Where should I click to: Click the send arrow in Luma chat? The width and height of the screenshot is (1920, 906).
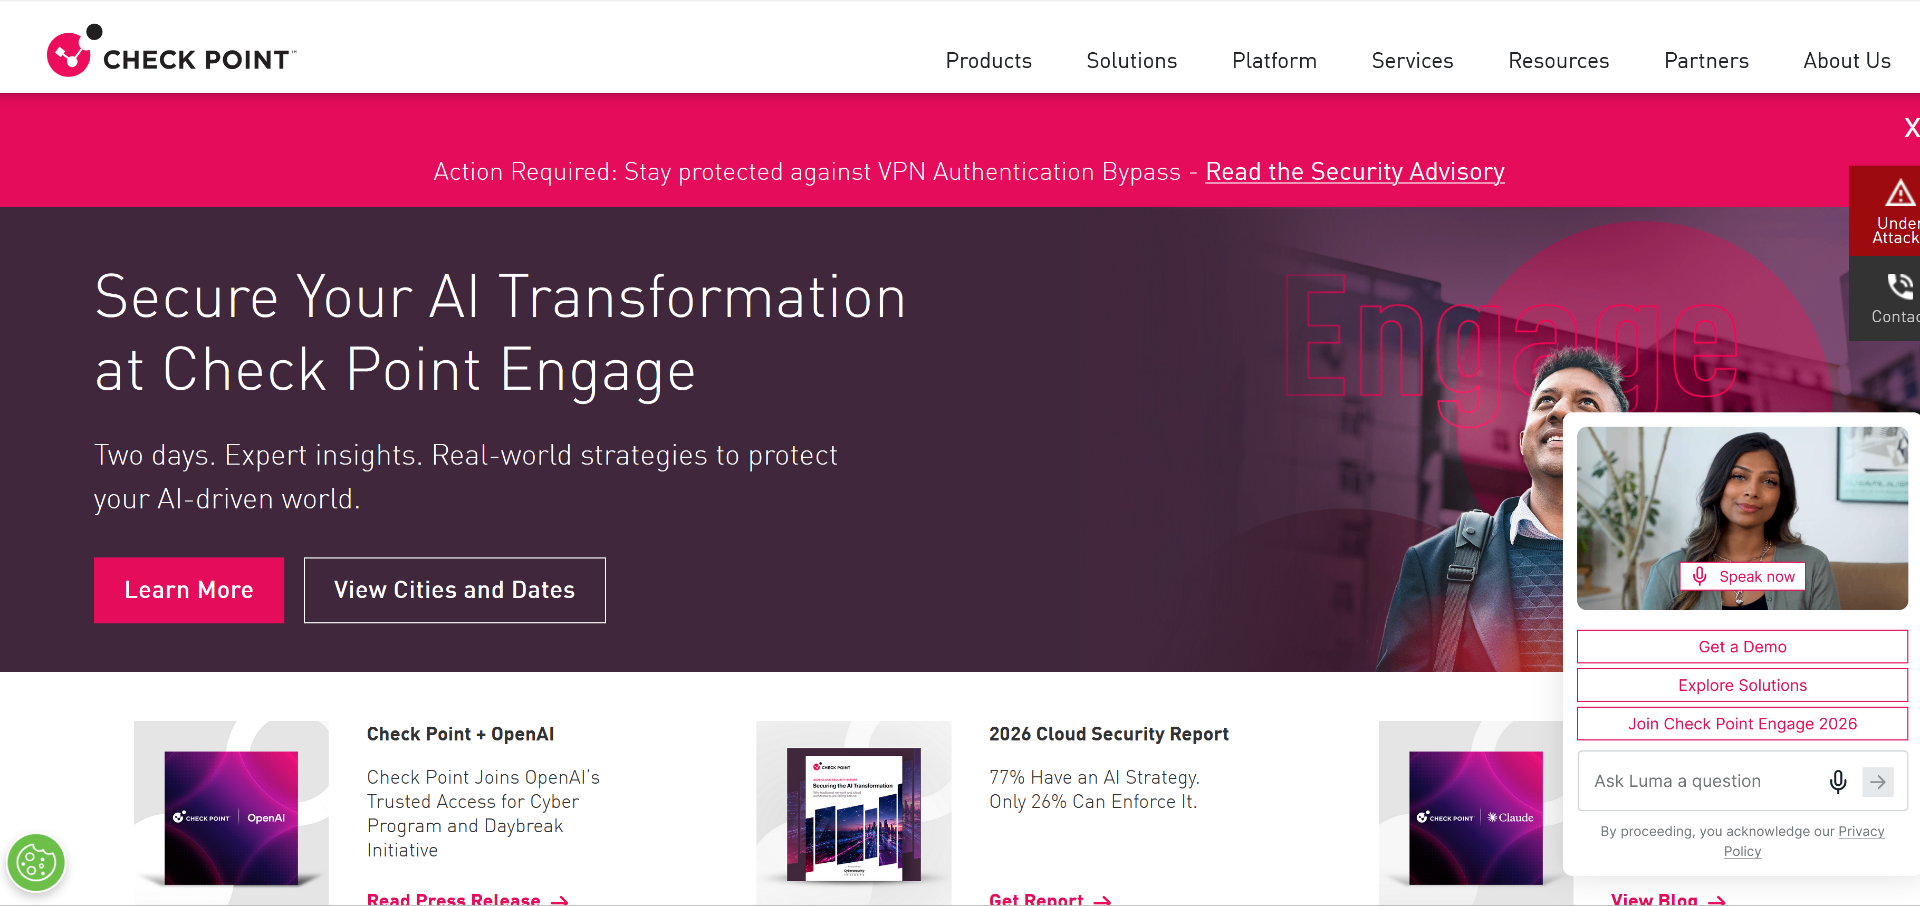click(x=1878, y=781)
